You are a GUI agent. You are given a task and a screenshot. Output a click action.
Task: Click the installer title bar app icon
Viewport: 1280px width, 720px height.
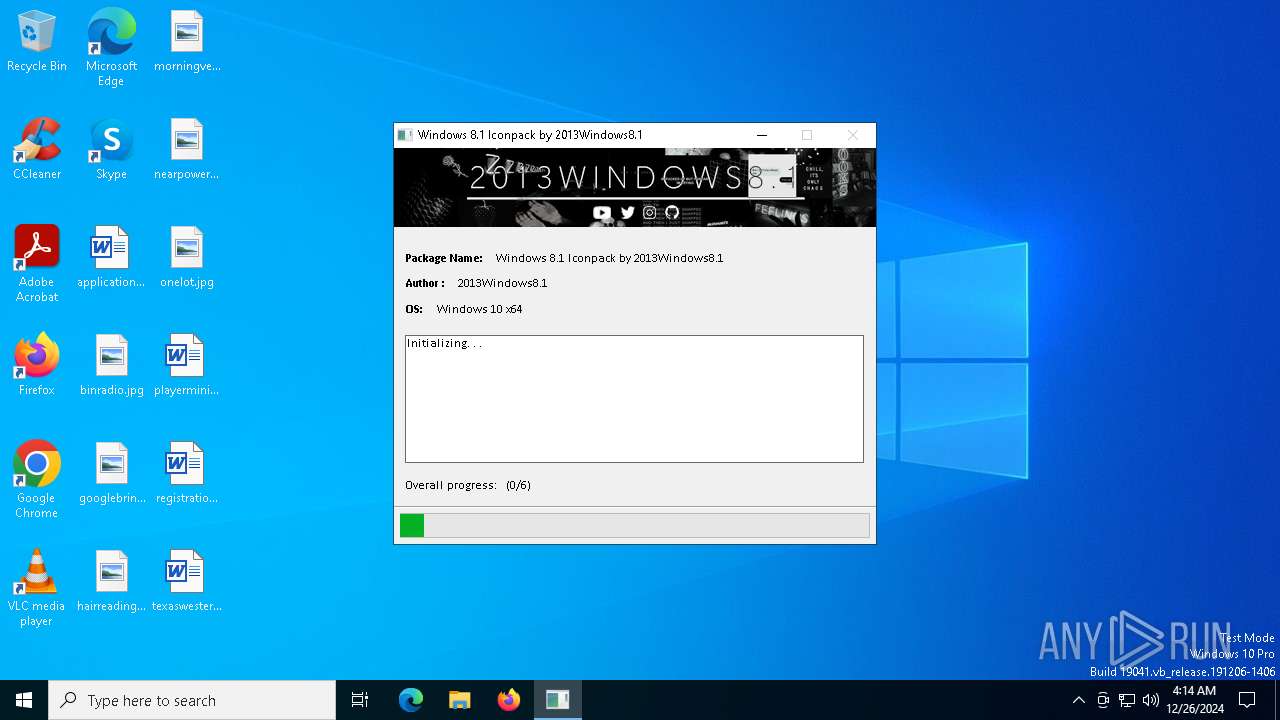[405, 135]
